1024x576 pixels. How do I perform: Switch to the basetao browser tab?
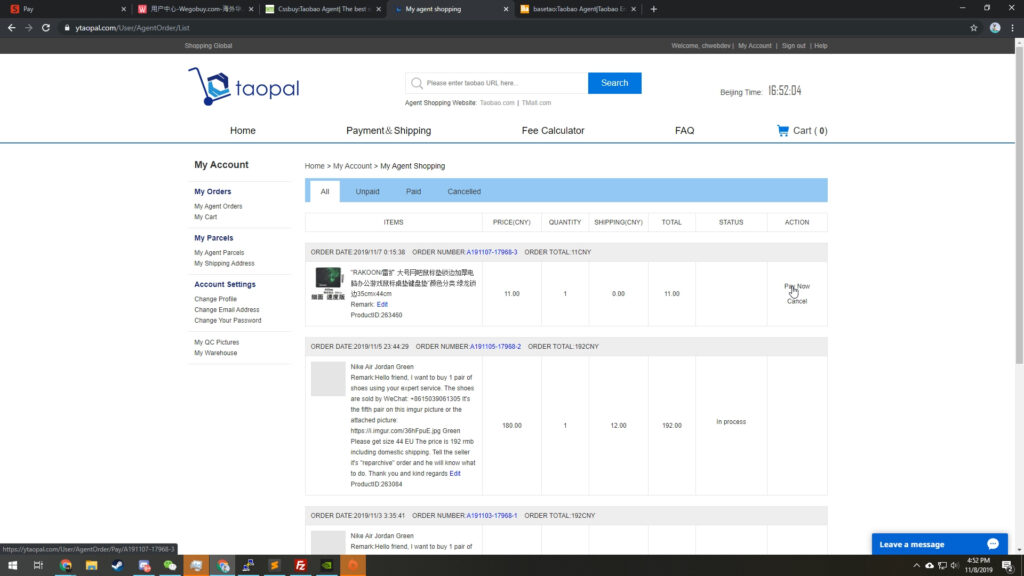[577, 9]
